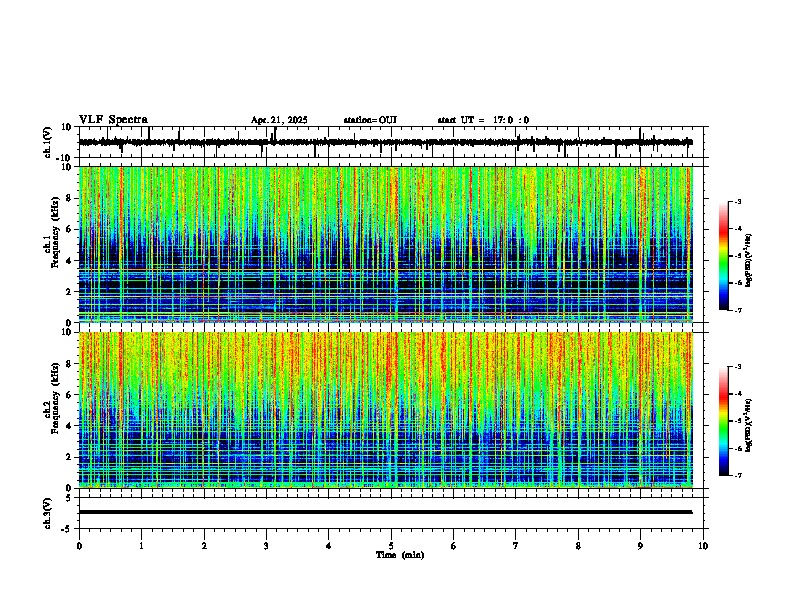Click time axis tick label "5"
The height and width of the screenshot is (612, 792).
pyautogui.click(x=391, y=546)
